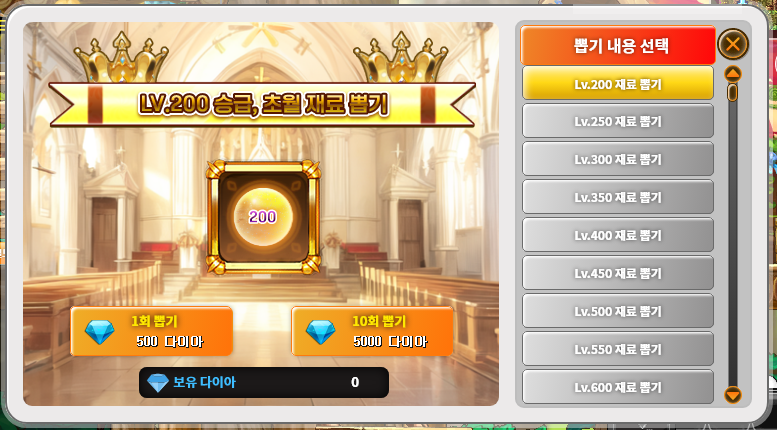Click the diamond icon on 10회 뽑기
Screen dimensions: 777x430
pos(321,332)
